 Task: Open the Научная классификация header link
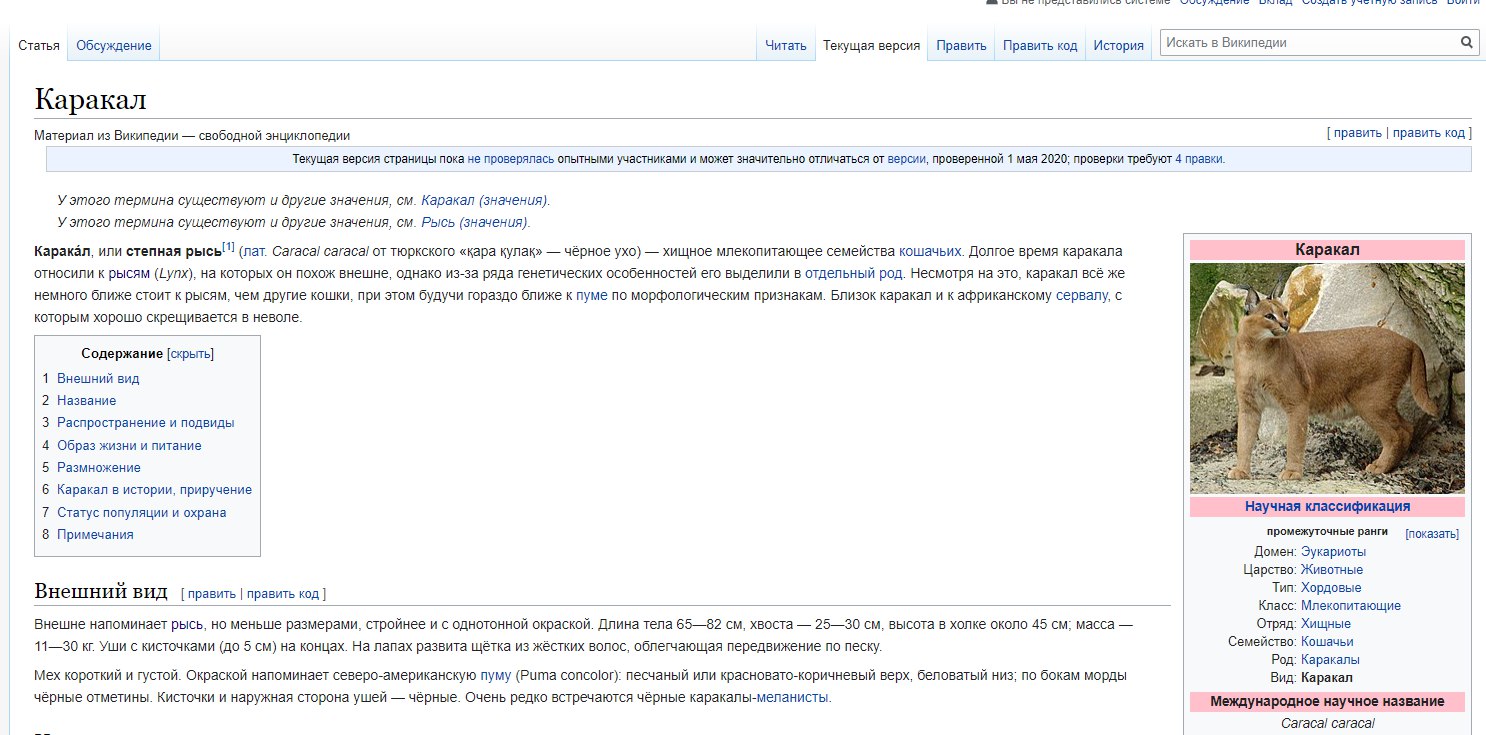[x=1327, y=507]
